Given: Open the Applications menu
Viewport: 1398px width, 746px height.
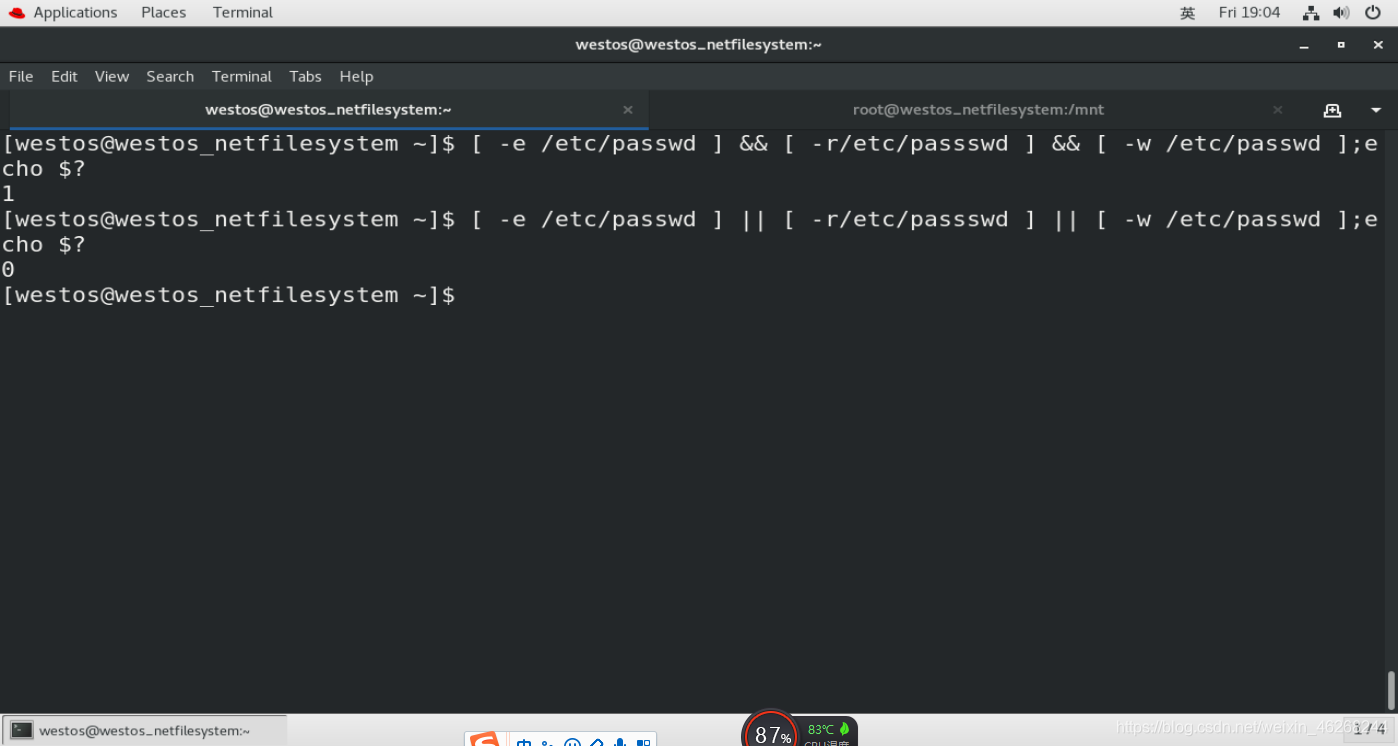Looking at the screenshot, I should tap(75, 12).
